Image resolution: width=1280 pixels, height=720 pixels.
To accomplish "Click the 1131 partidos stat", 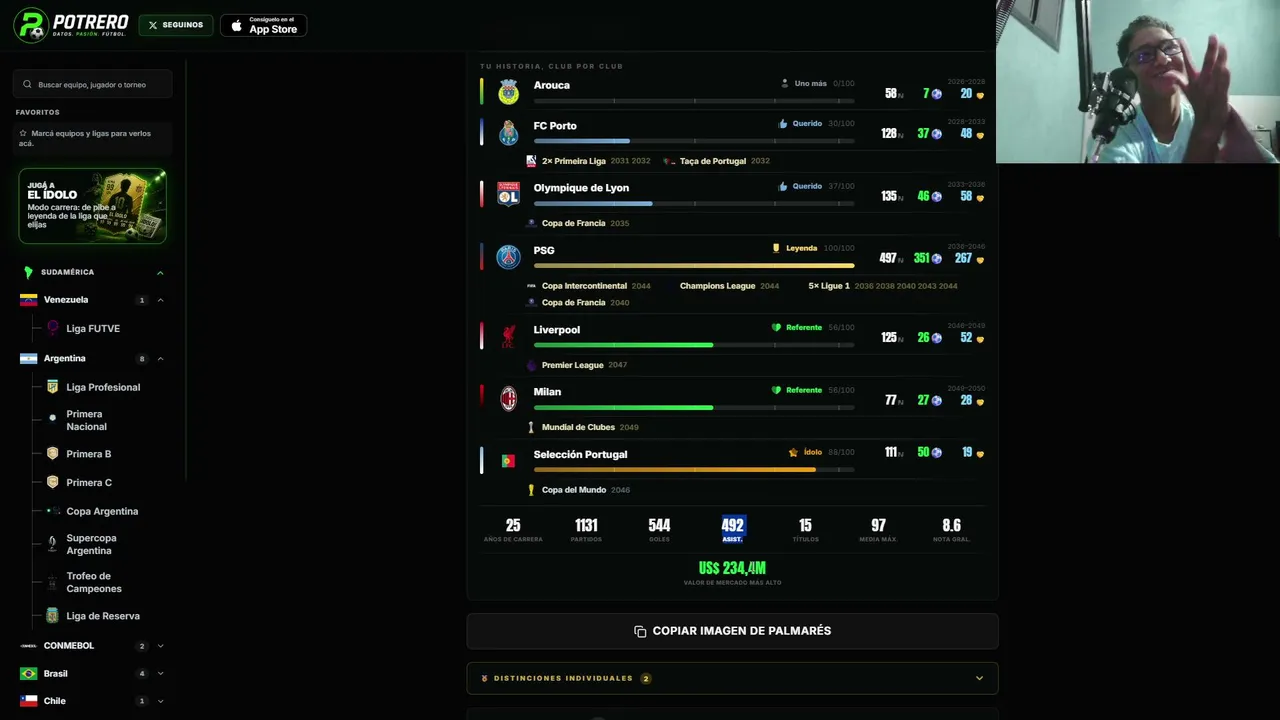I will (586, 529).
